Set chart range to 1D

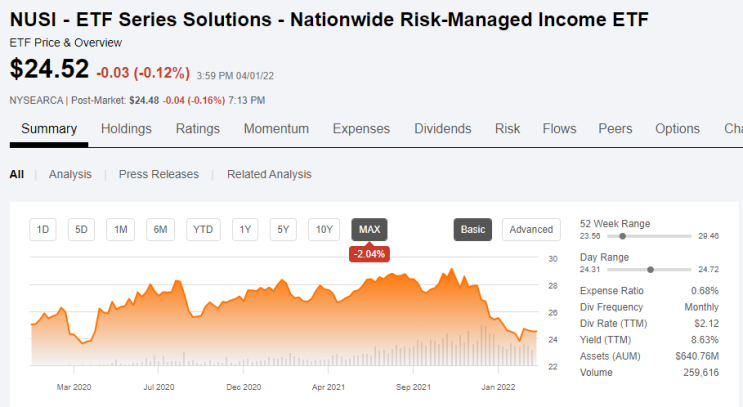(x=43, y=229)
